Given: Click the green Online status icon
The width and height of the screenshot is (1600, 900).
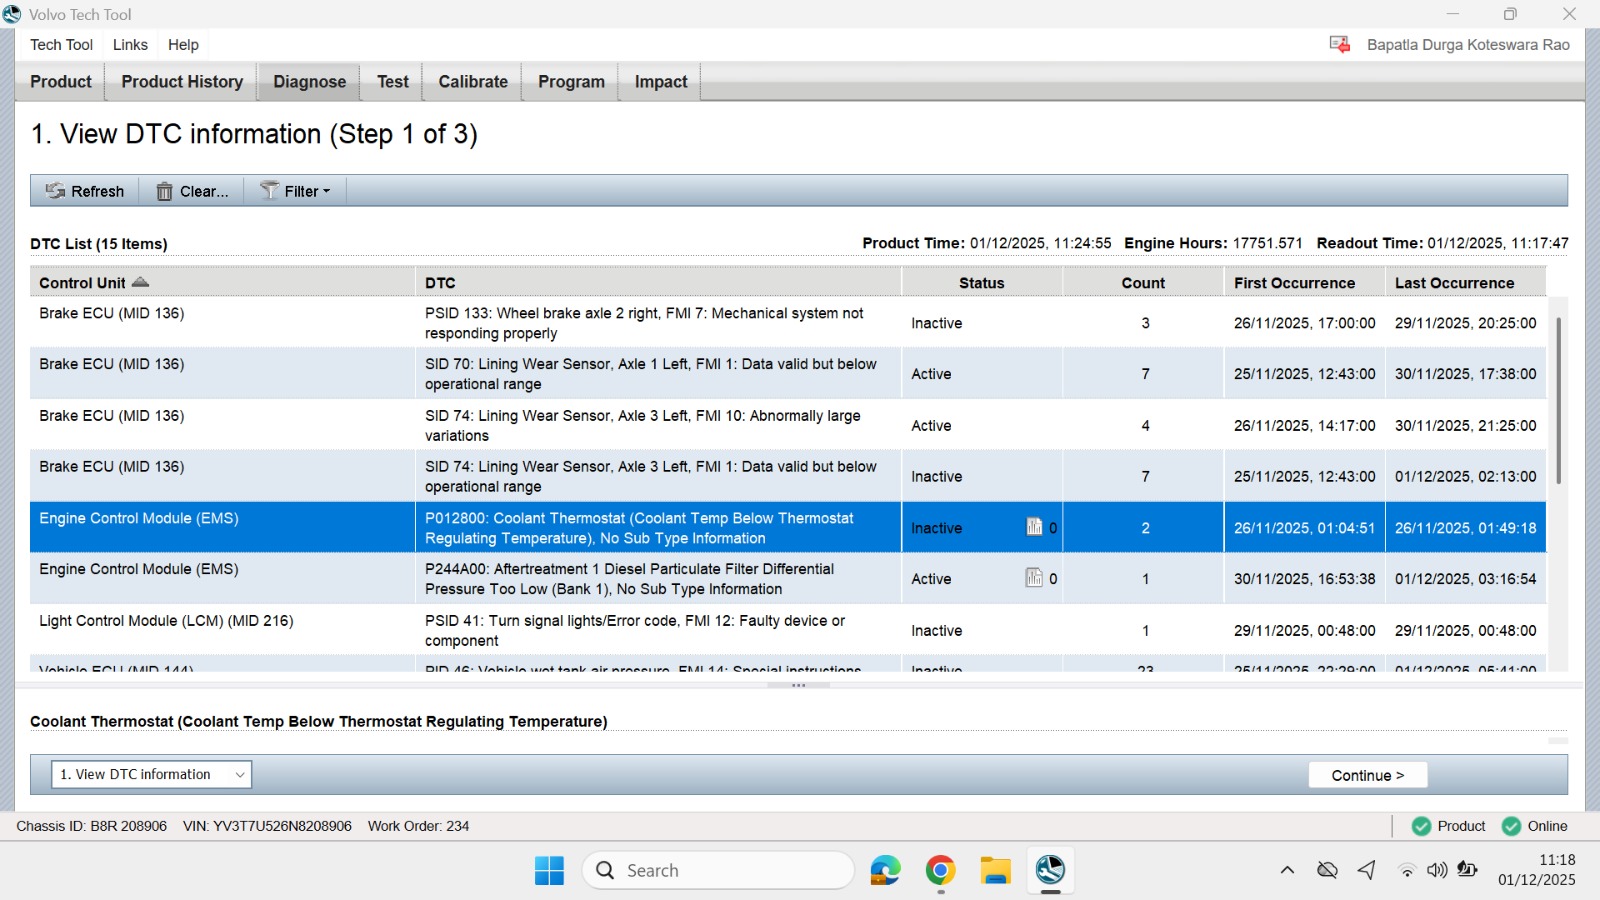Looking at the screenshot, I should pyautogui.click(x=1511, y=826).
